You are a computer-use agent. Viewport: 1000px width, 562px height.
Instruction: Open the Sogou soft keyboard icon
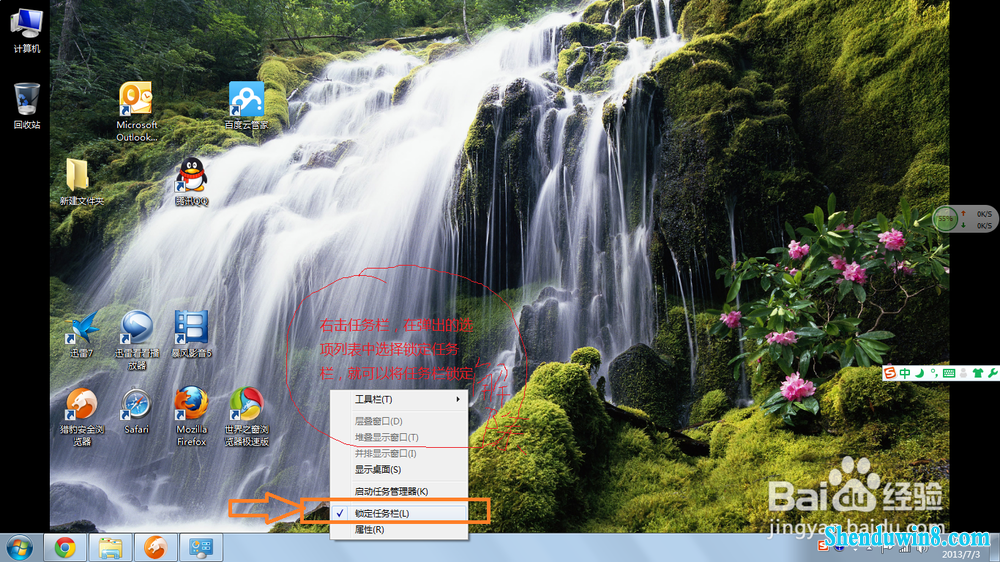click(948, 373)
